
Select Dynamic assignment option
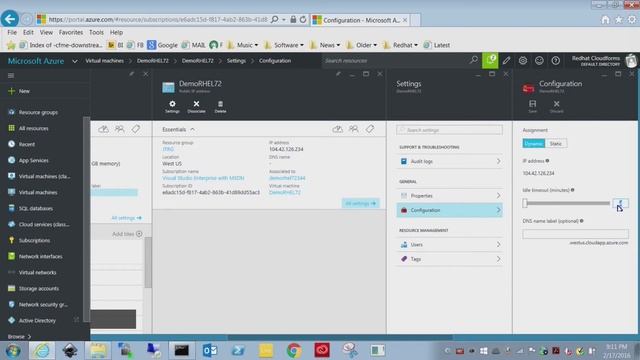click(x=533, y=144)
